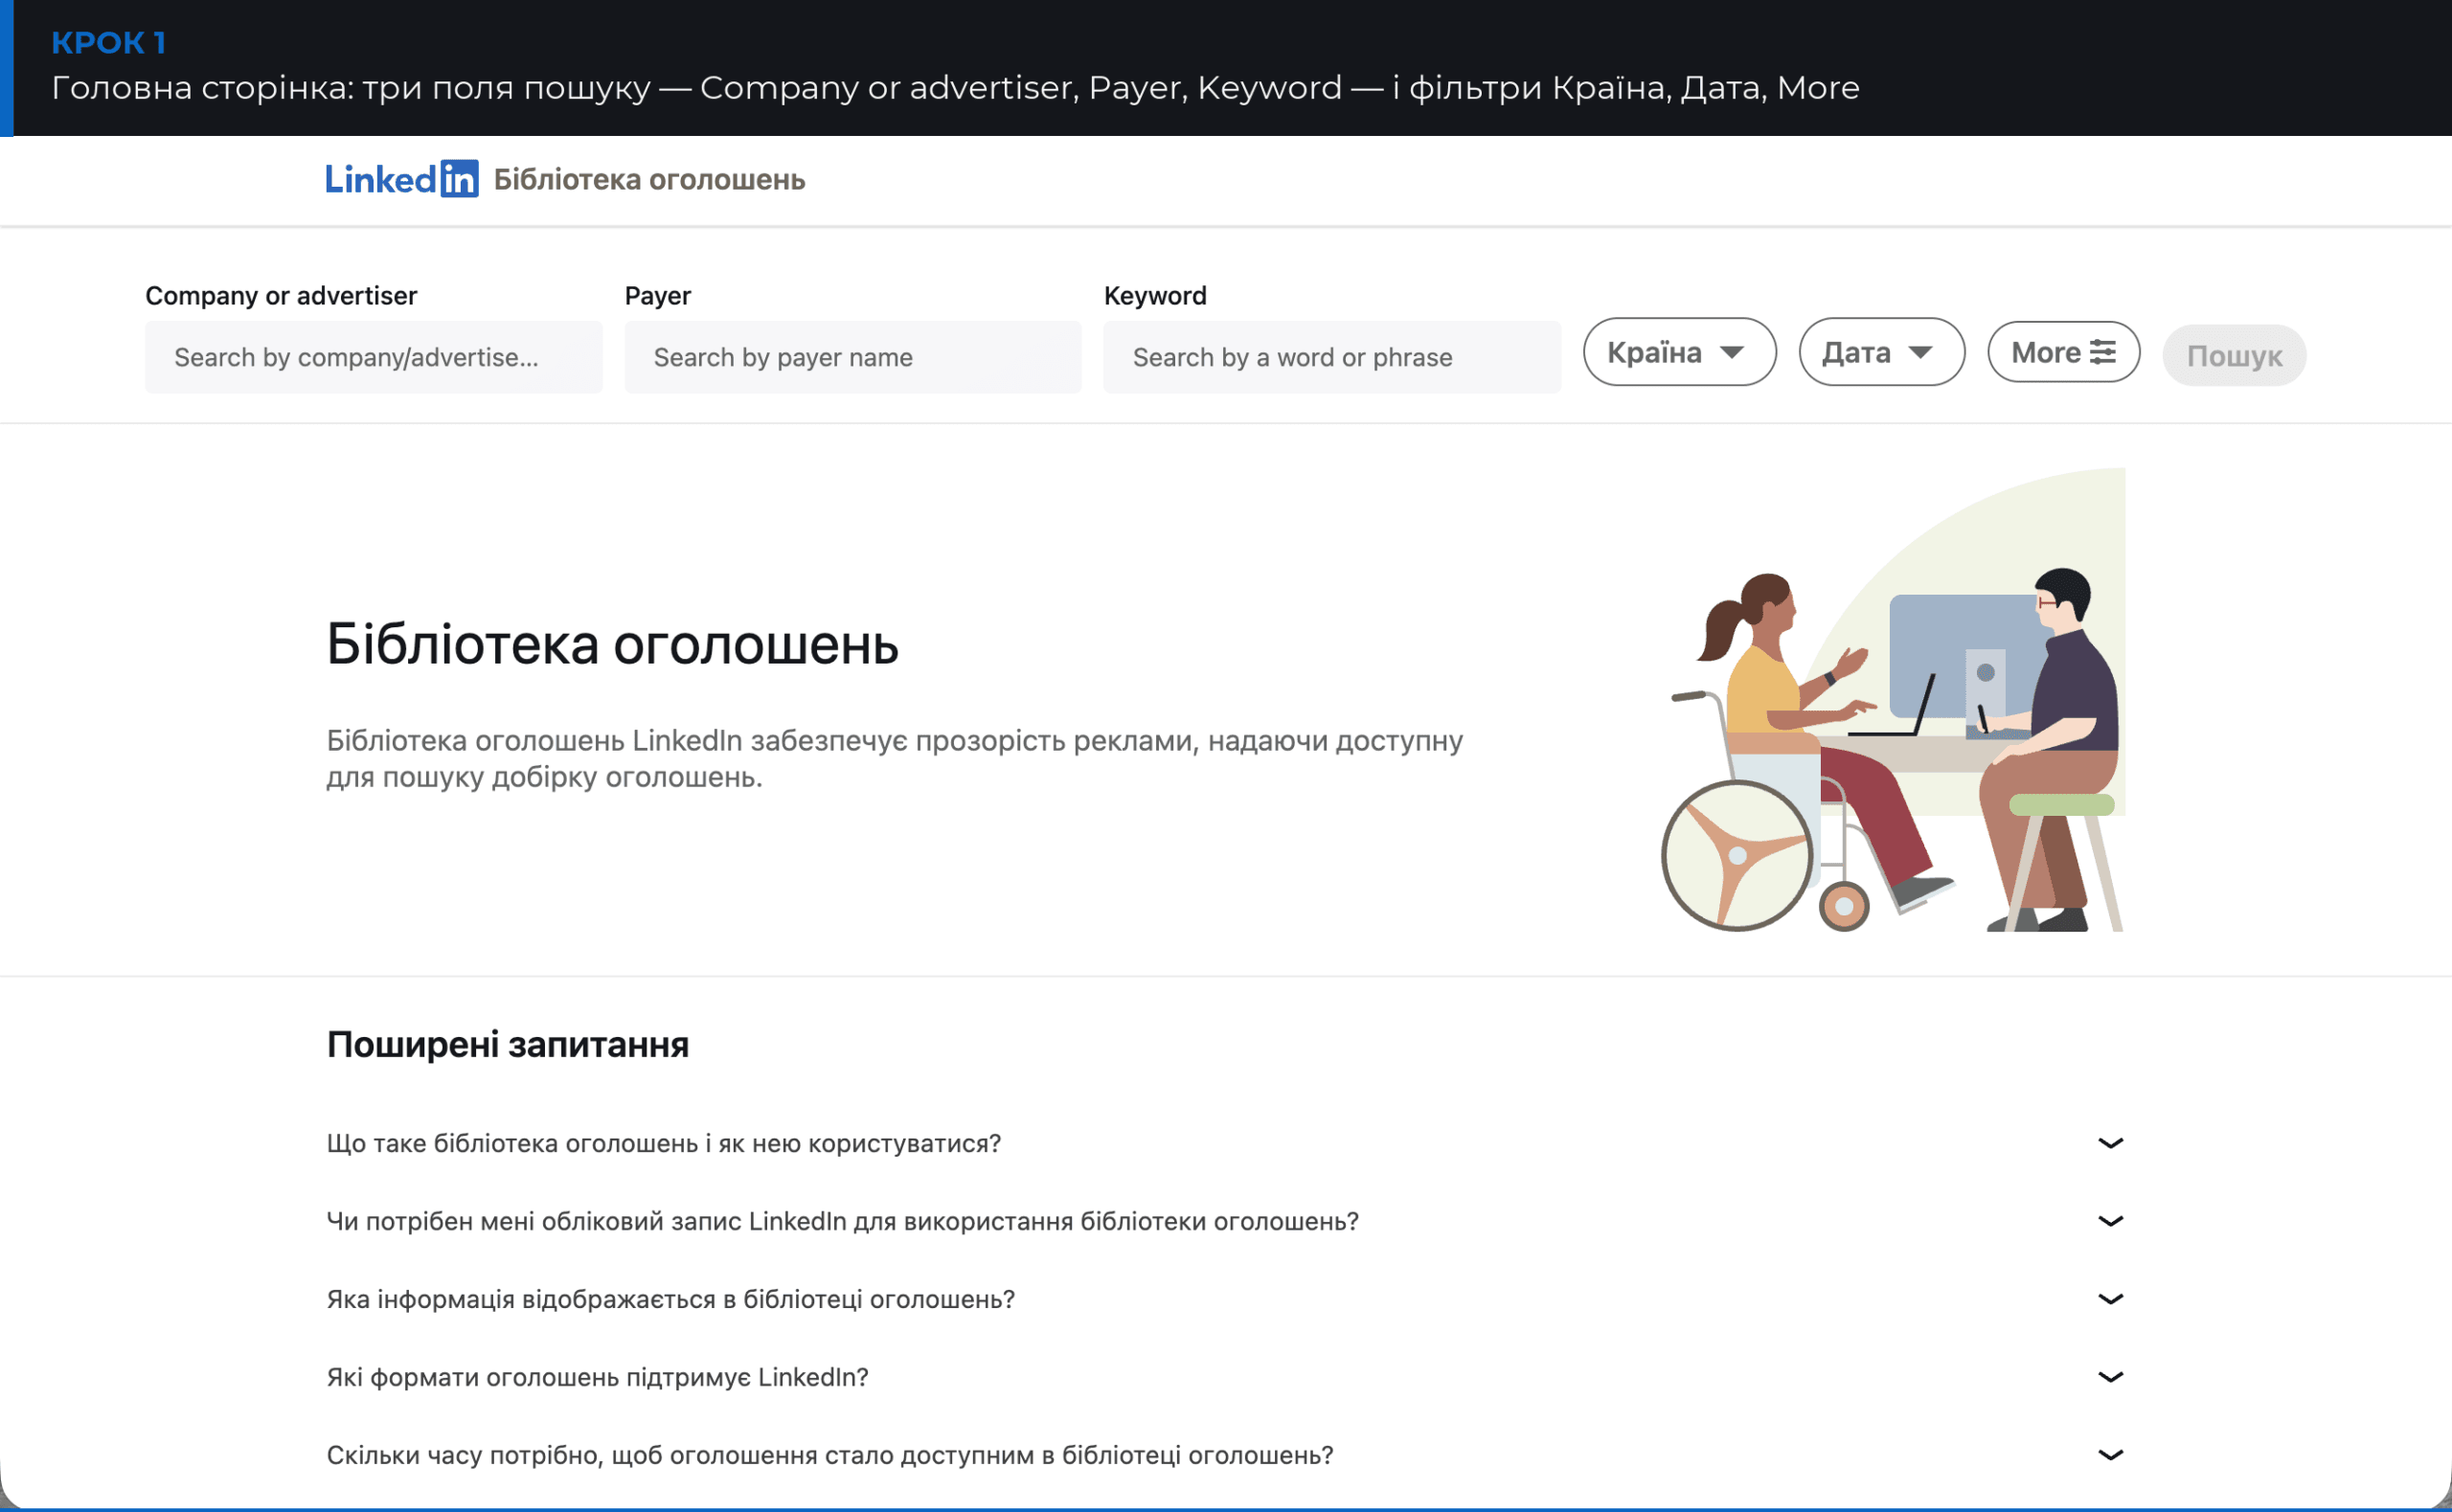Open the More filters button
The height and width of the screenshot is (1512, 2452).
(2063, 352)
